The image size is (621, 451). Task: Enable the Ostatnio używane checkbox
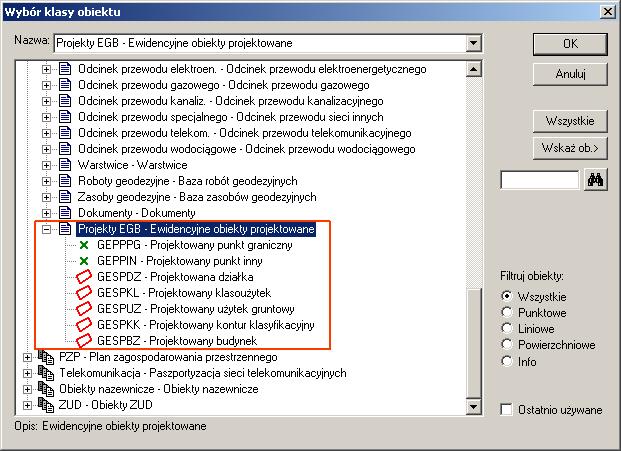click(x=506, y=409)
